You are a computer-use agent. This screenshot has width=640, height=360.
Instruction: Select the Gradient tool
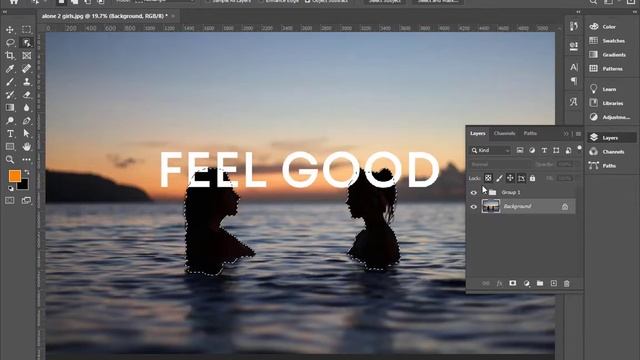[x=10, y=107]
